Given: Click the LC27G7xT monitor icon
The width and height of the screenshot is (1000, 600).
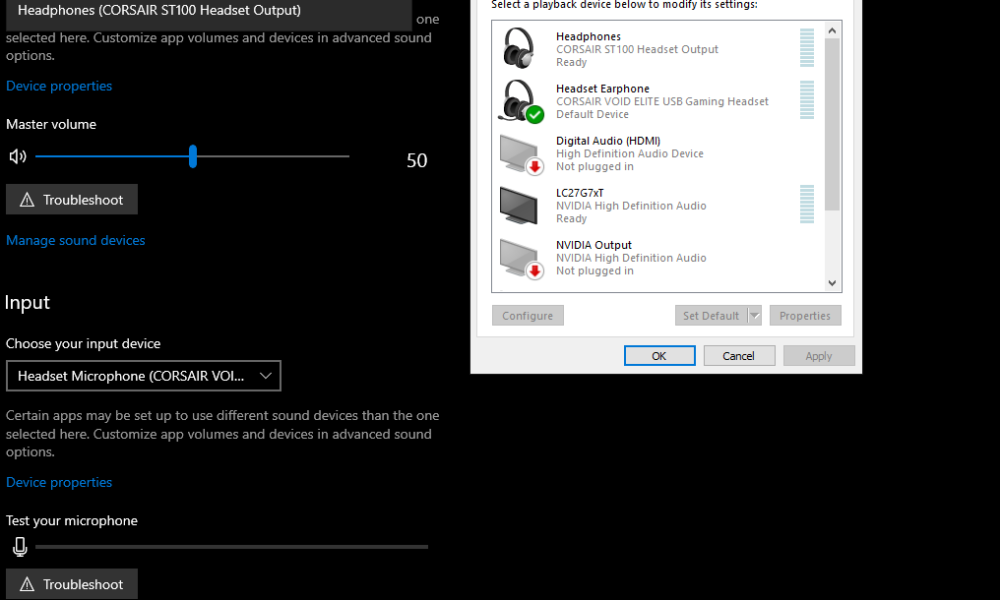Looking at the screenshot, I should click(x=518, y=203).
